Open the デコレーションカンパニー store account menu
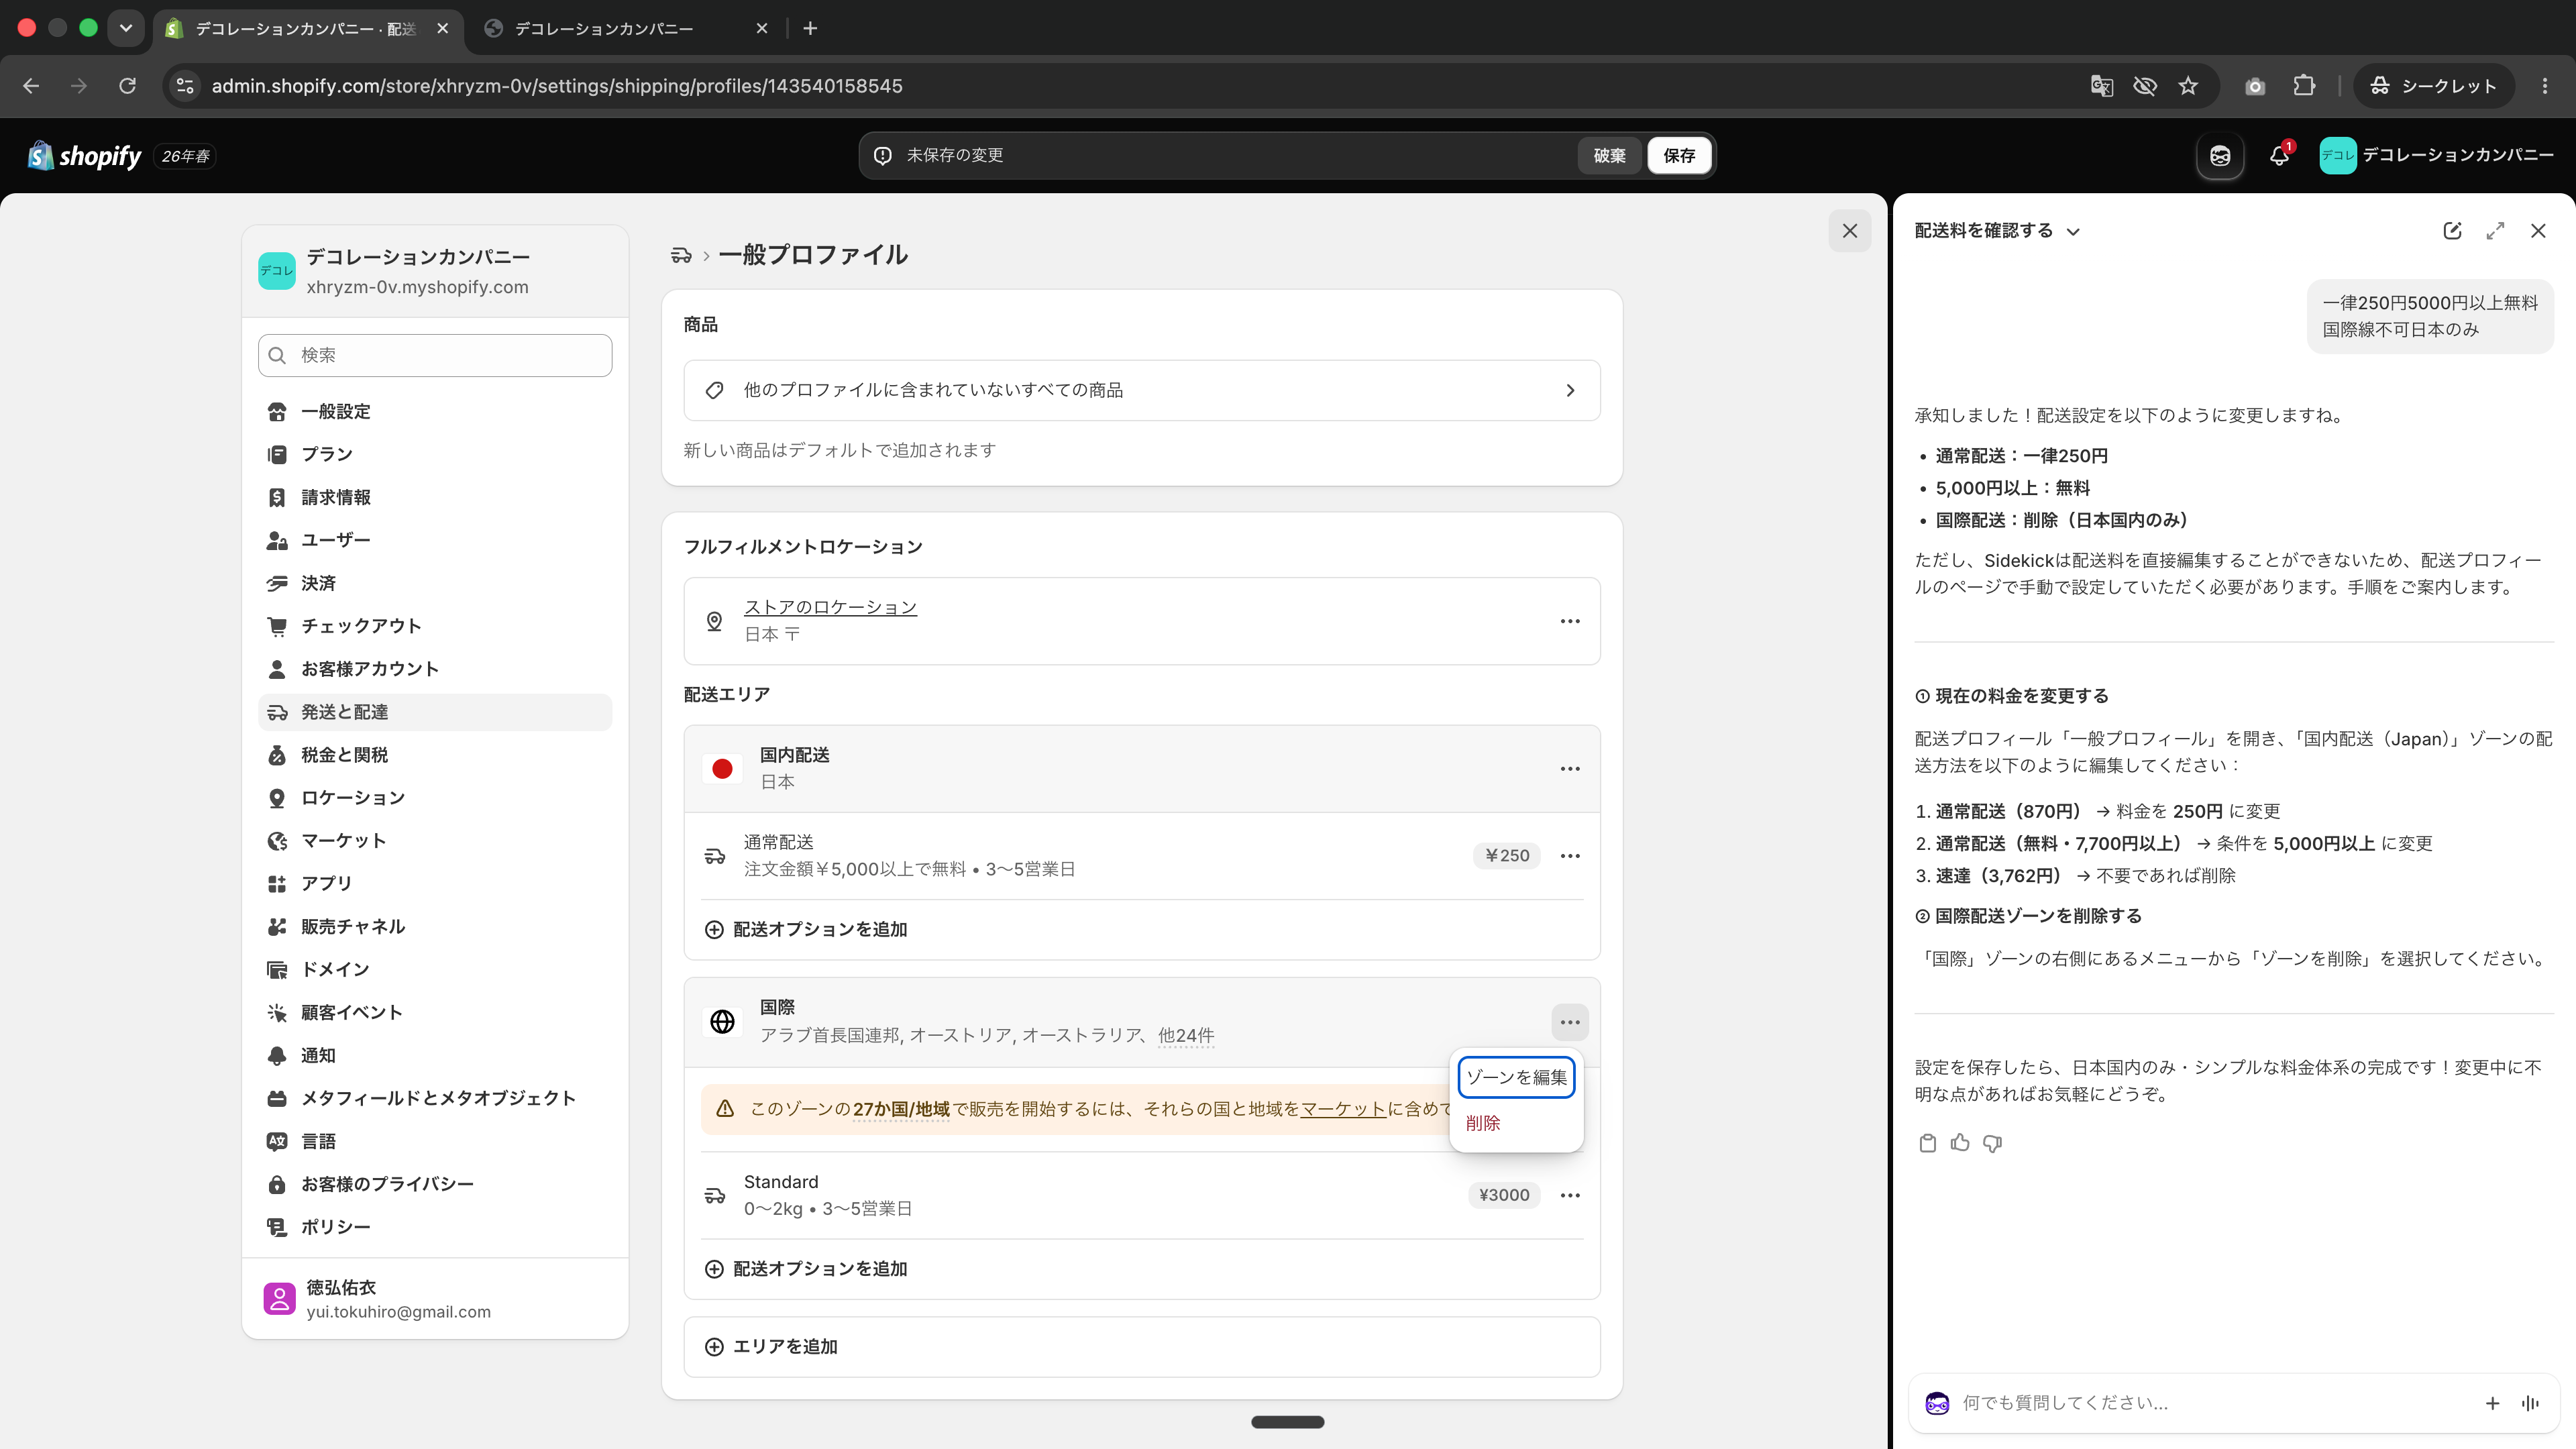The height and width of the screenshot is (1449, 2576). point(2436,156)
